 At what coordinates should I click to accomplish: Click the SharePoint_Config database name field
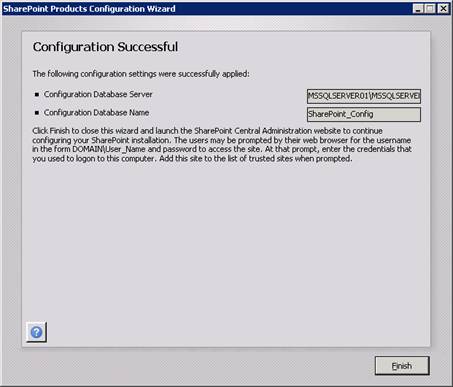[364, 114]
